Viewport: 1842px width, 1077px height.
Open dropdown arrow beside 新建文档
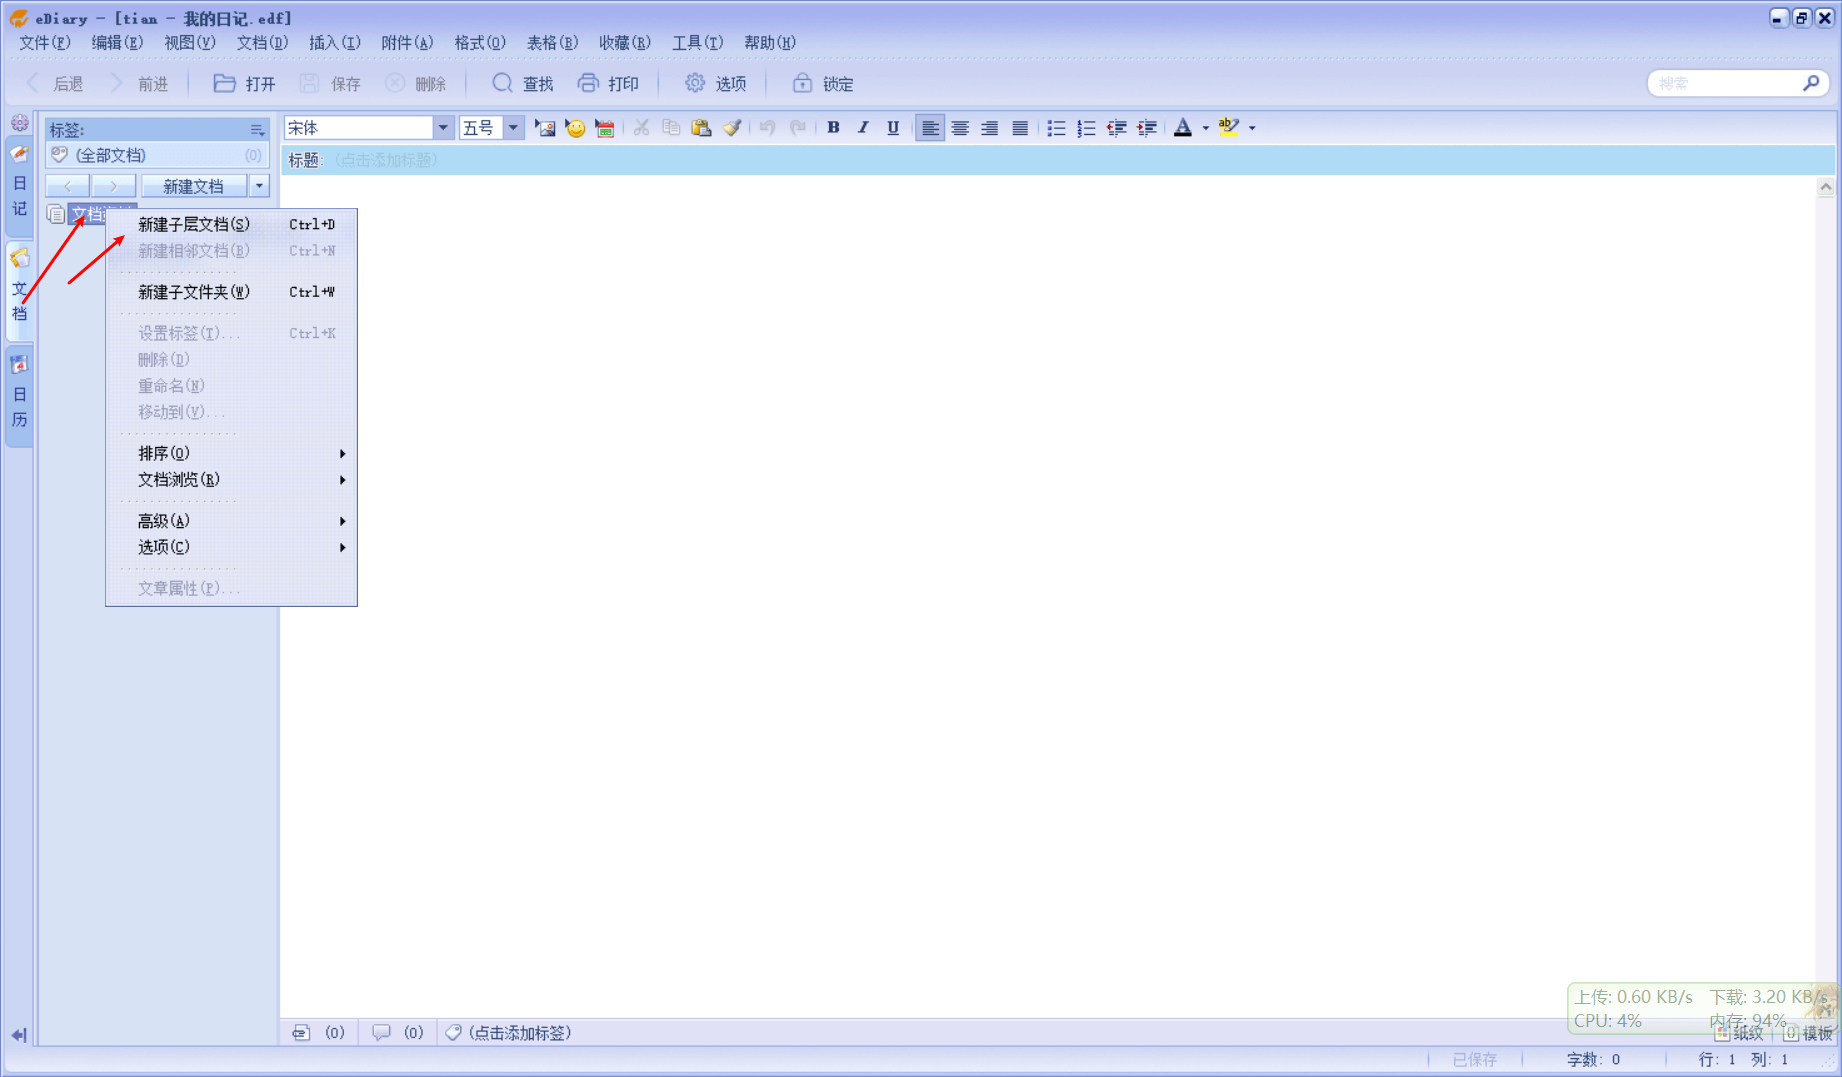tap(259, 186)
